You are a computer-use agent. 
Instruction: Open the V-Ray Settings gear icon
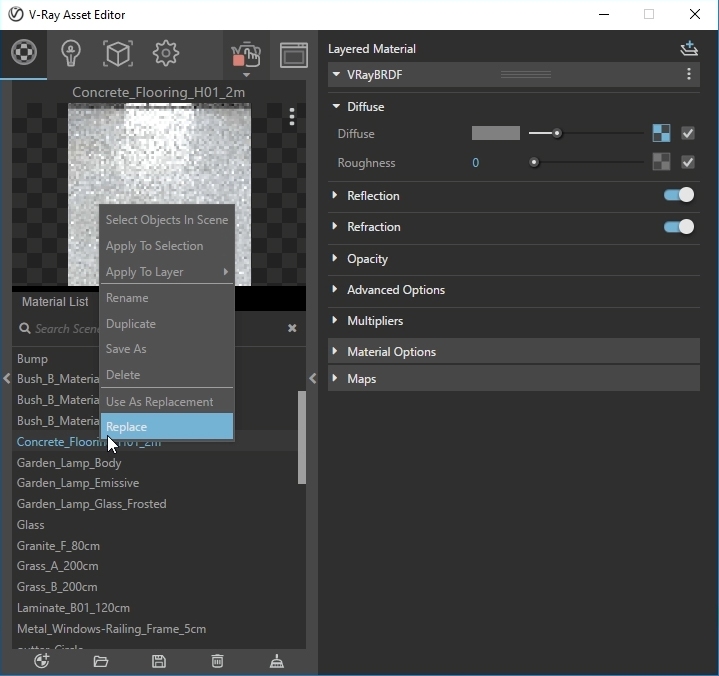(x=166, y=53)
